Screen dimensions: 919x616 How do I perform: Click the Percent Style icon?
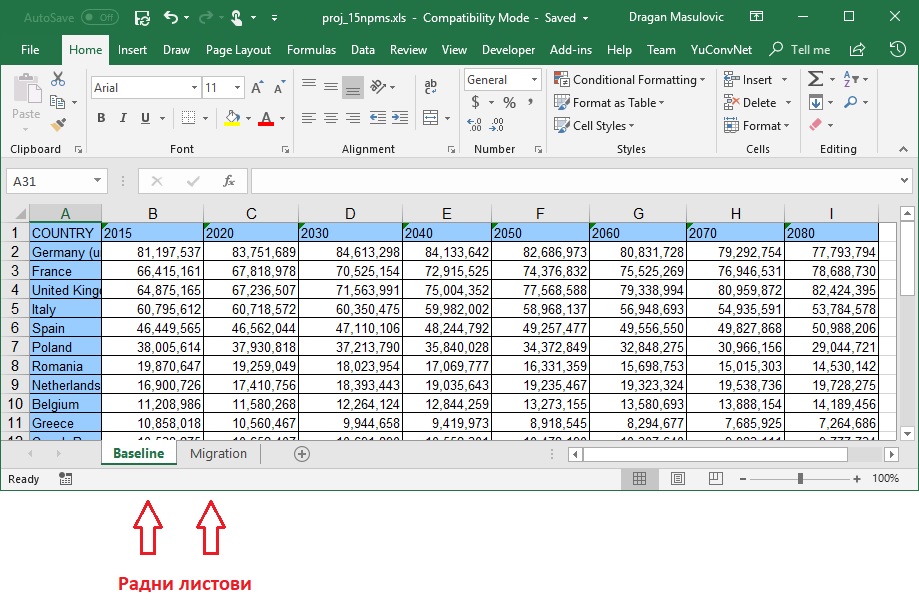(x=509, y=102)
